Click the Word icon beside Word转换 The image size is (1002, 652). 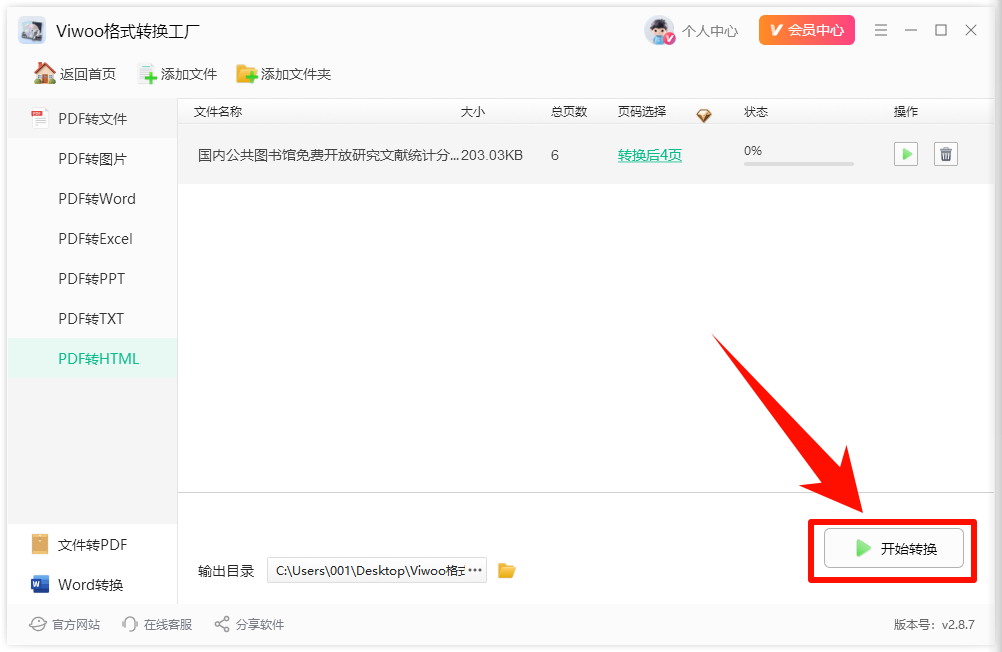coord(40,584)
